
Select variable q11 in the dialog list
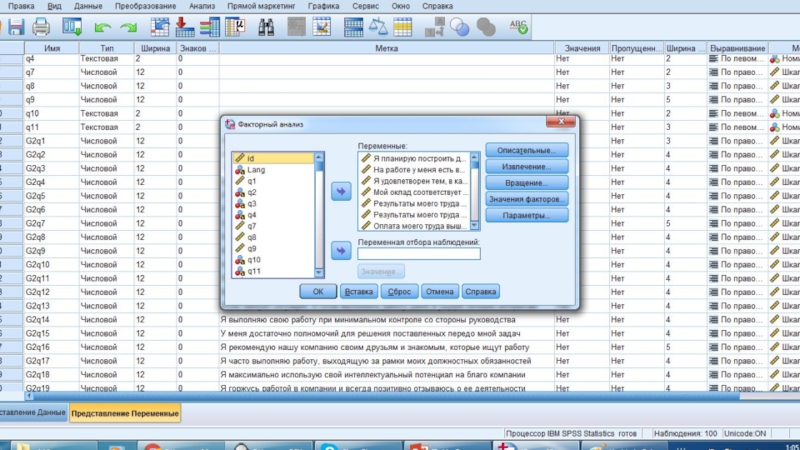(x=273, y=271)
